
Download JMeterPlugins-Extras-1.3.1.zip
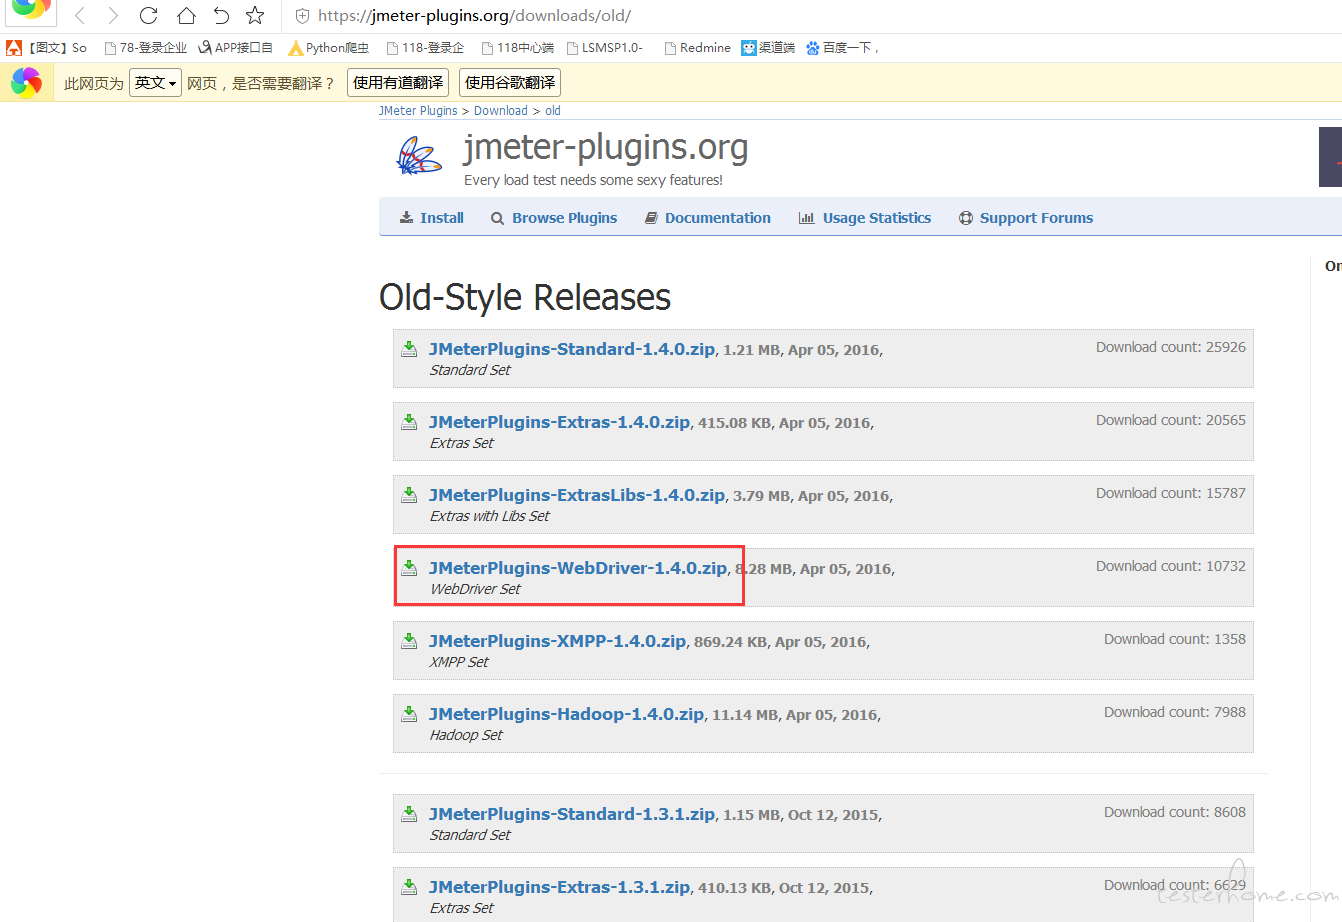click(x=559, y=887)
